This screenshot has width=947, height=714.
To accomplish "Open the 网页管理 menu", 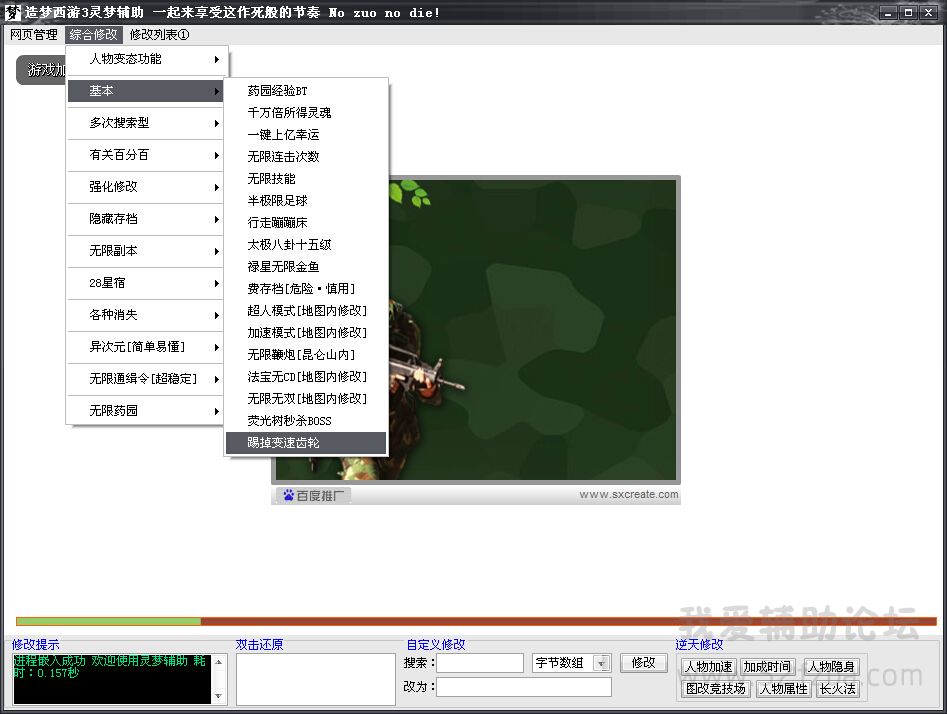I will coord(33,35).
